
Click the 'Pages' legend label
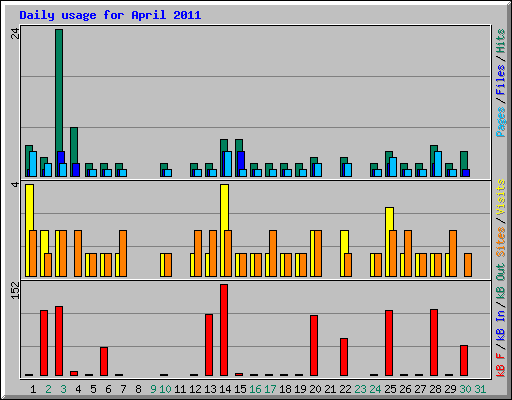click(x=501, y=122)
